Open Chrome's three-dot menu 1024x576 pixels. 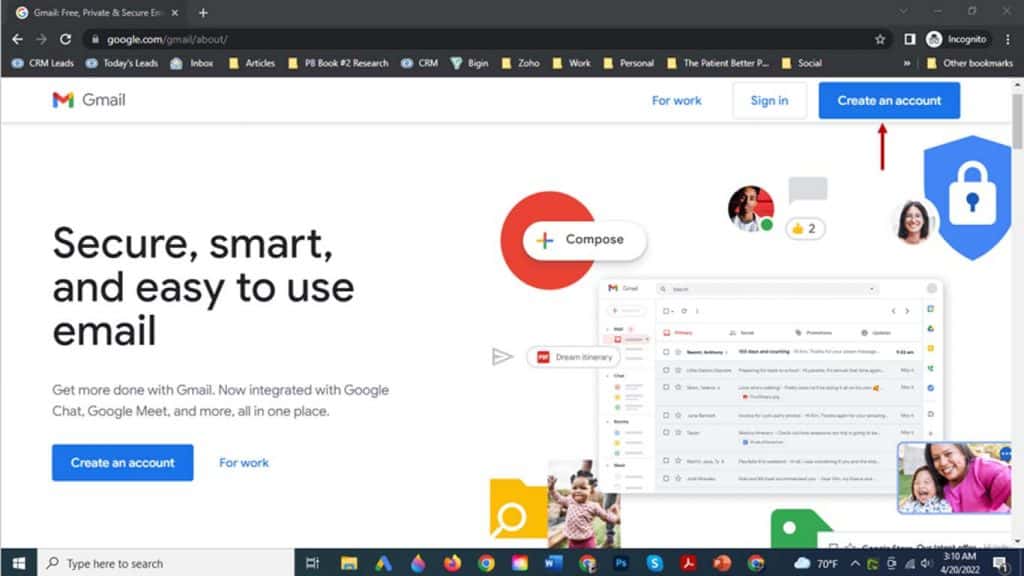tap(1008, 39)
